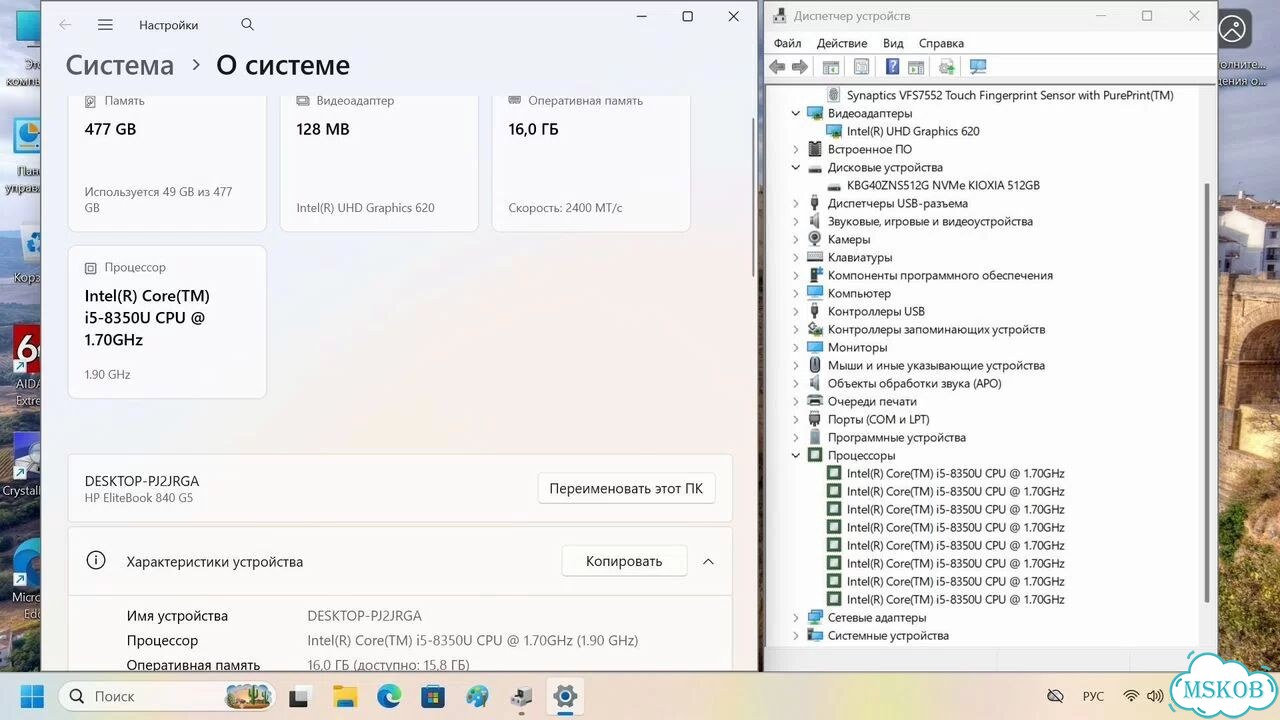This screenshot has height=720, width=1280.
Task: Click info icon beside Характеристики устройства
Action: click(96, 561)
